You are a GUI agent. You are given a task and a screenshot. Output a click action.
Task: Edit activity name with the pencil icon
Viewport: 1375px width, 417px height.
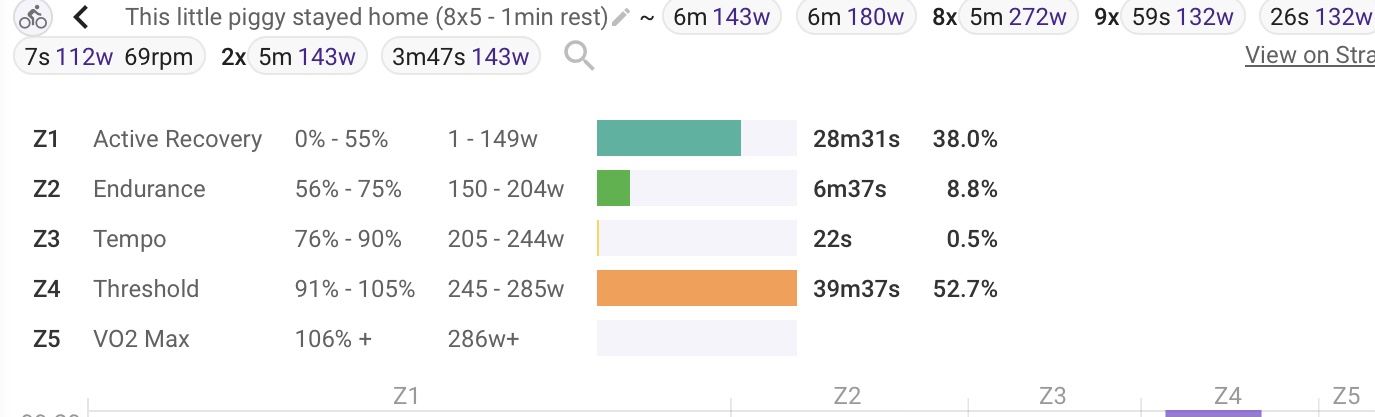(621, 17)
